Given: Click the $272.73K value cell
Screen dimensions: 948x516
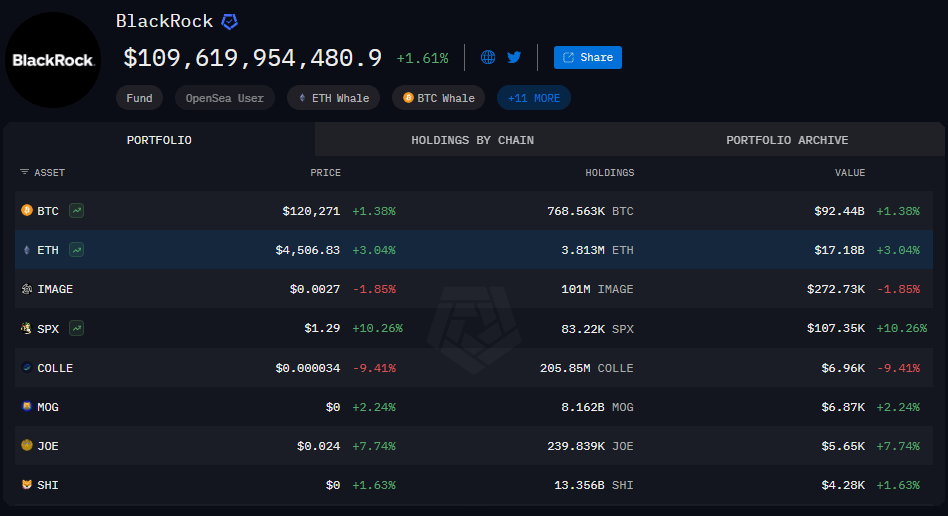Looking at the screenshot, I should point(836,289).
